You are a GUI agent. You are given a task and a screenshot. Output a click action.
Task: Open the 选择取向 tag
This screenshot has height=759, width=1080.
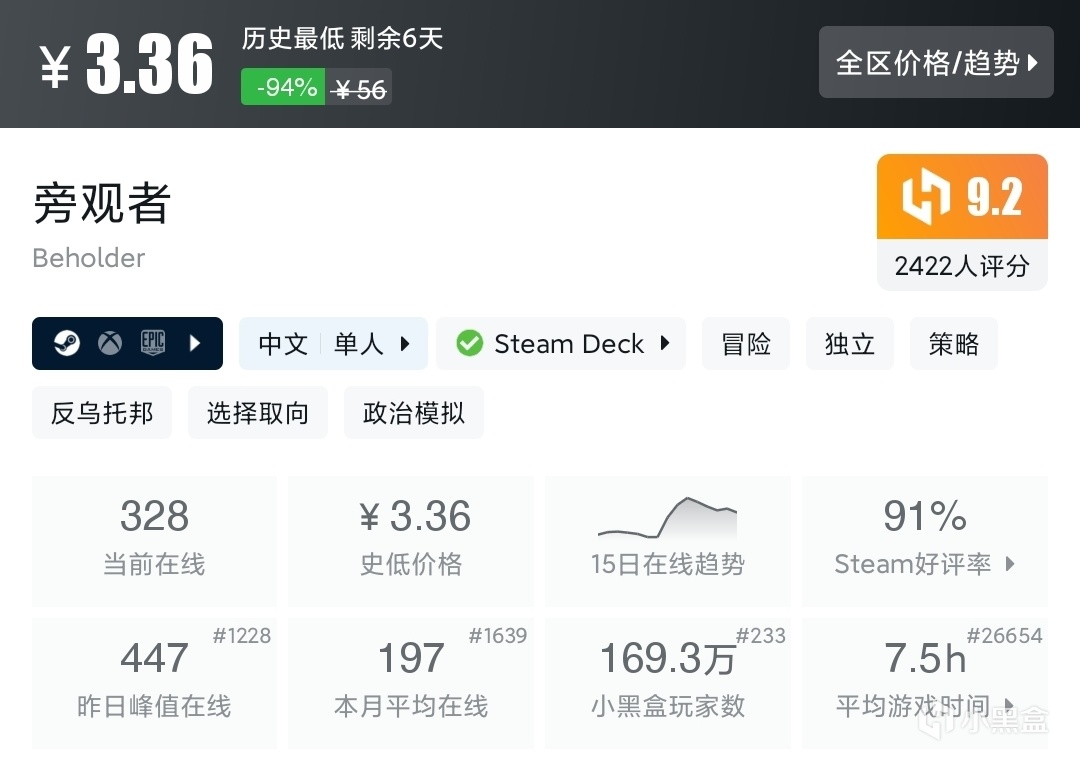coord(258,413)
